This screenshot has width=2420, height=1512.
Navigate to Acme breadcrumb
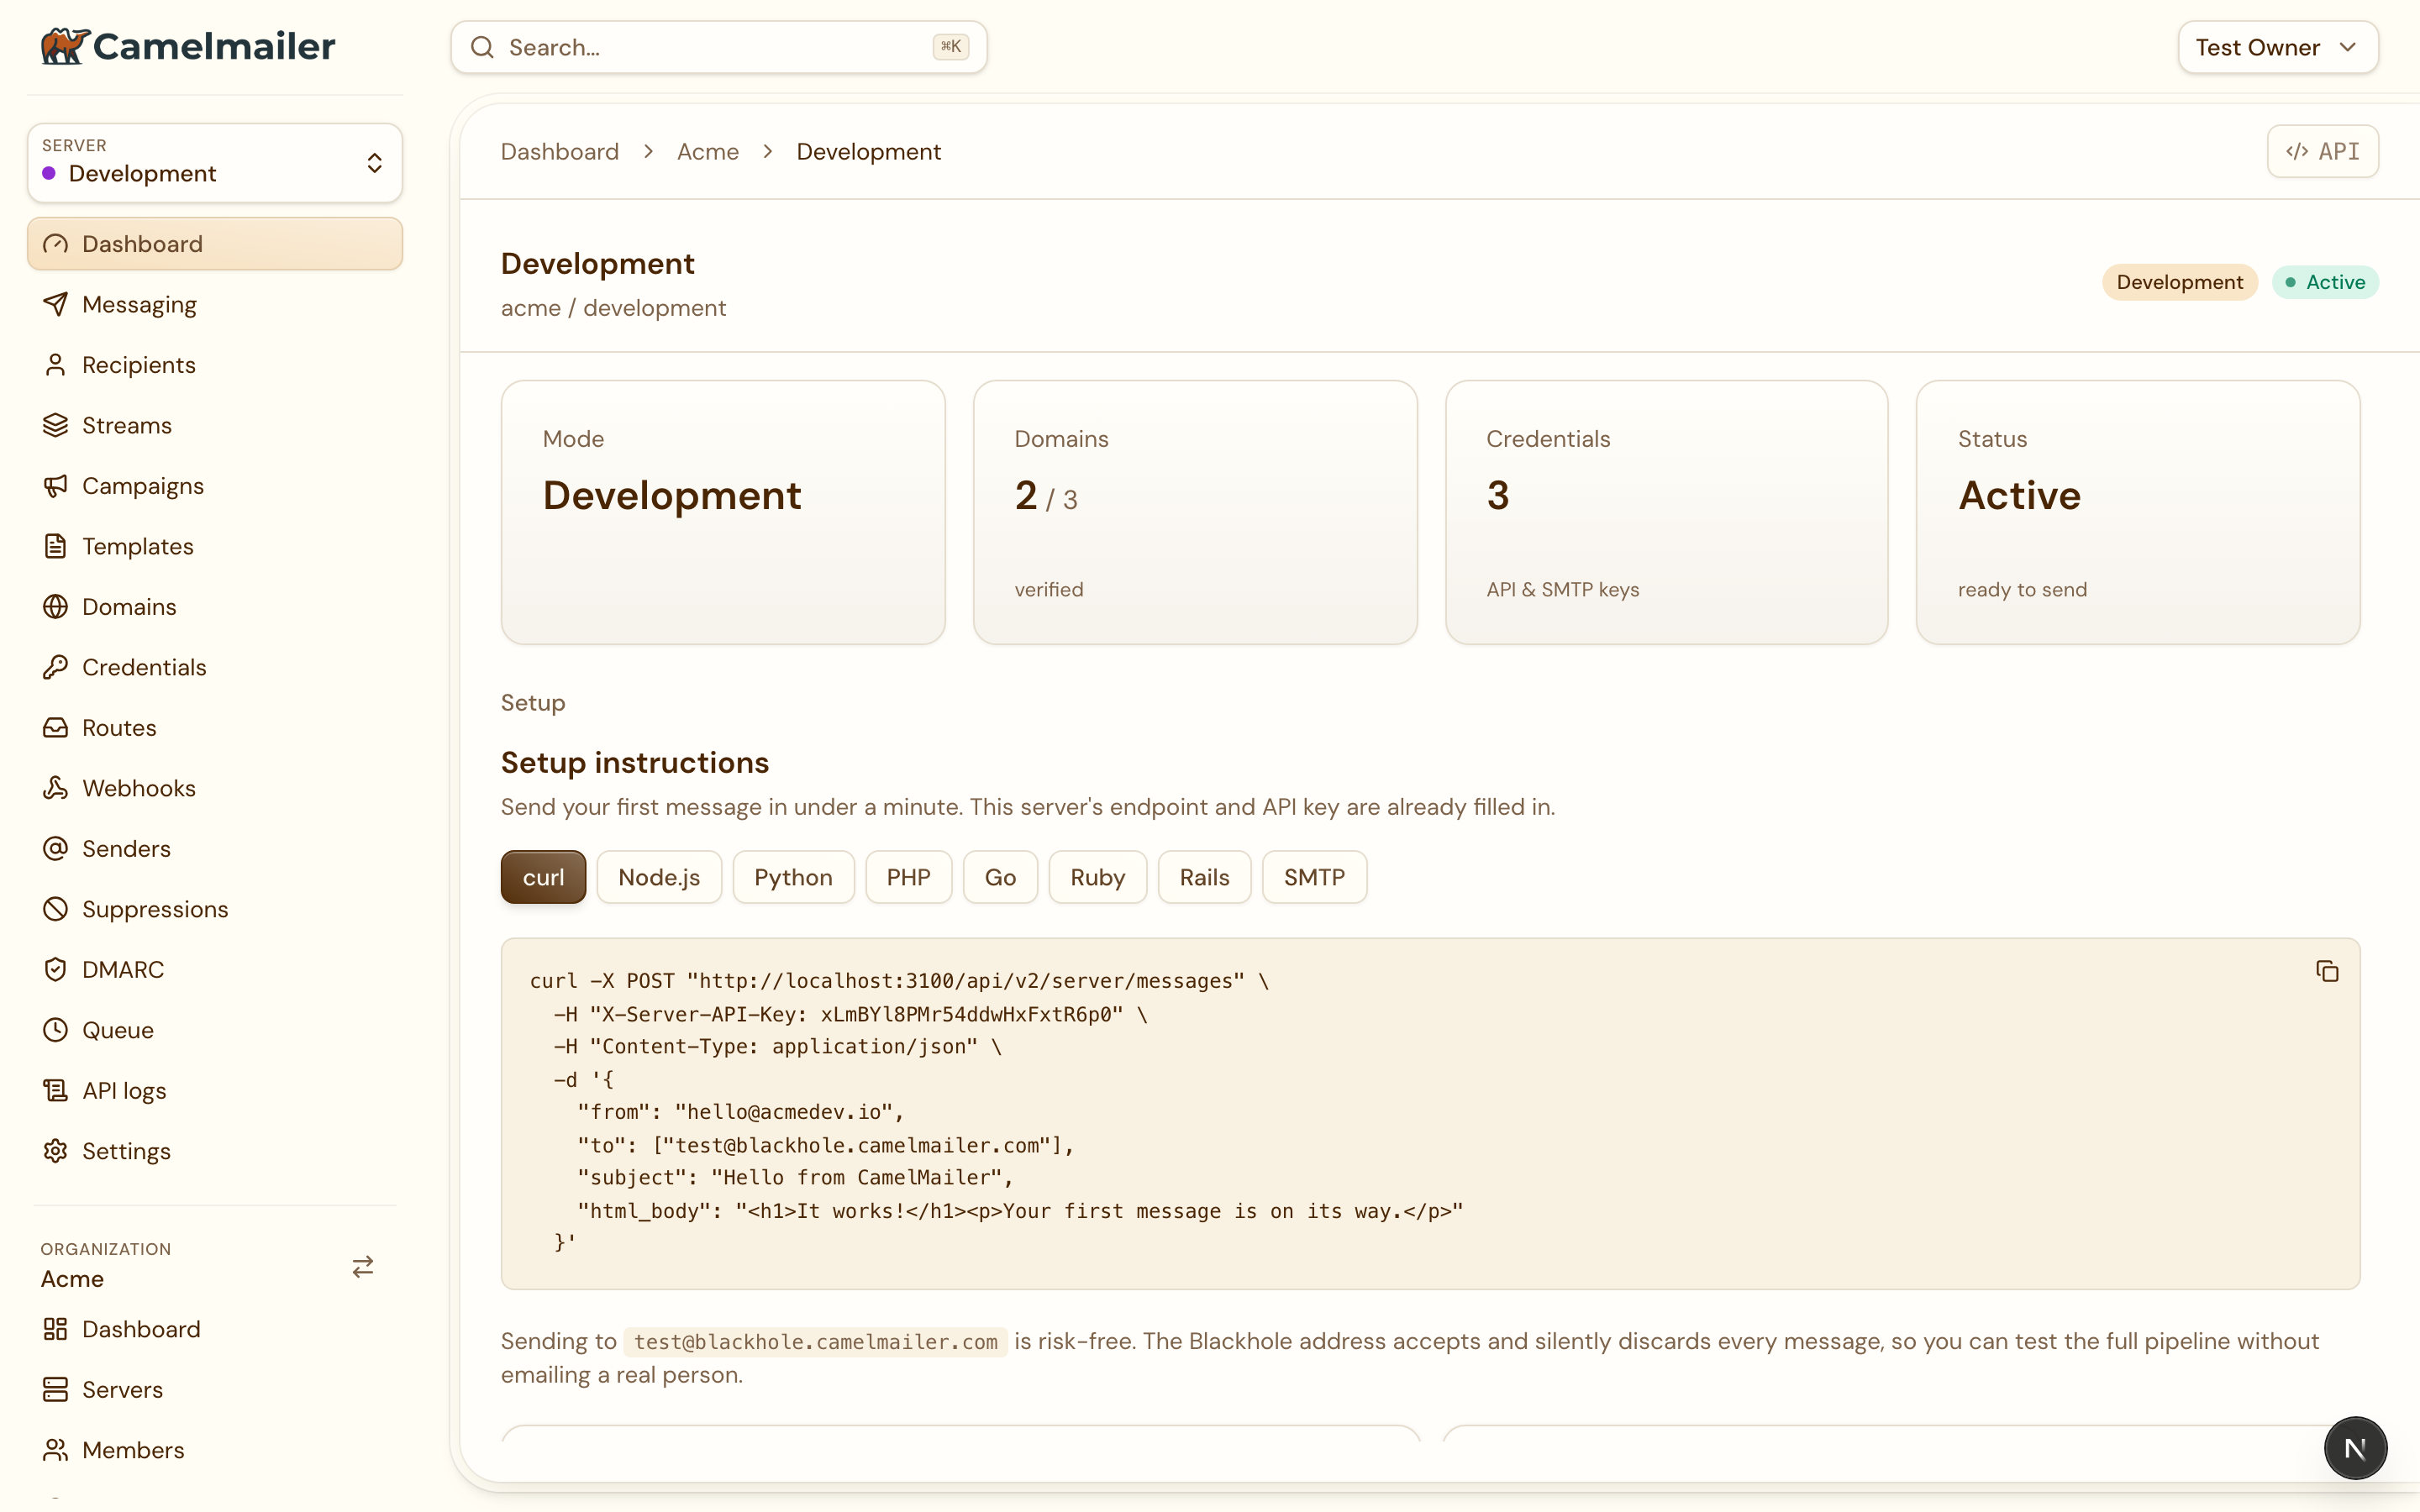(708, 152)
